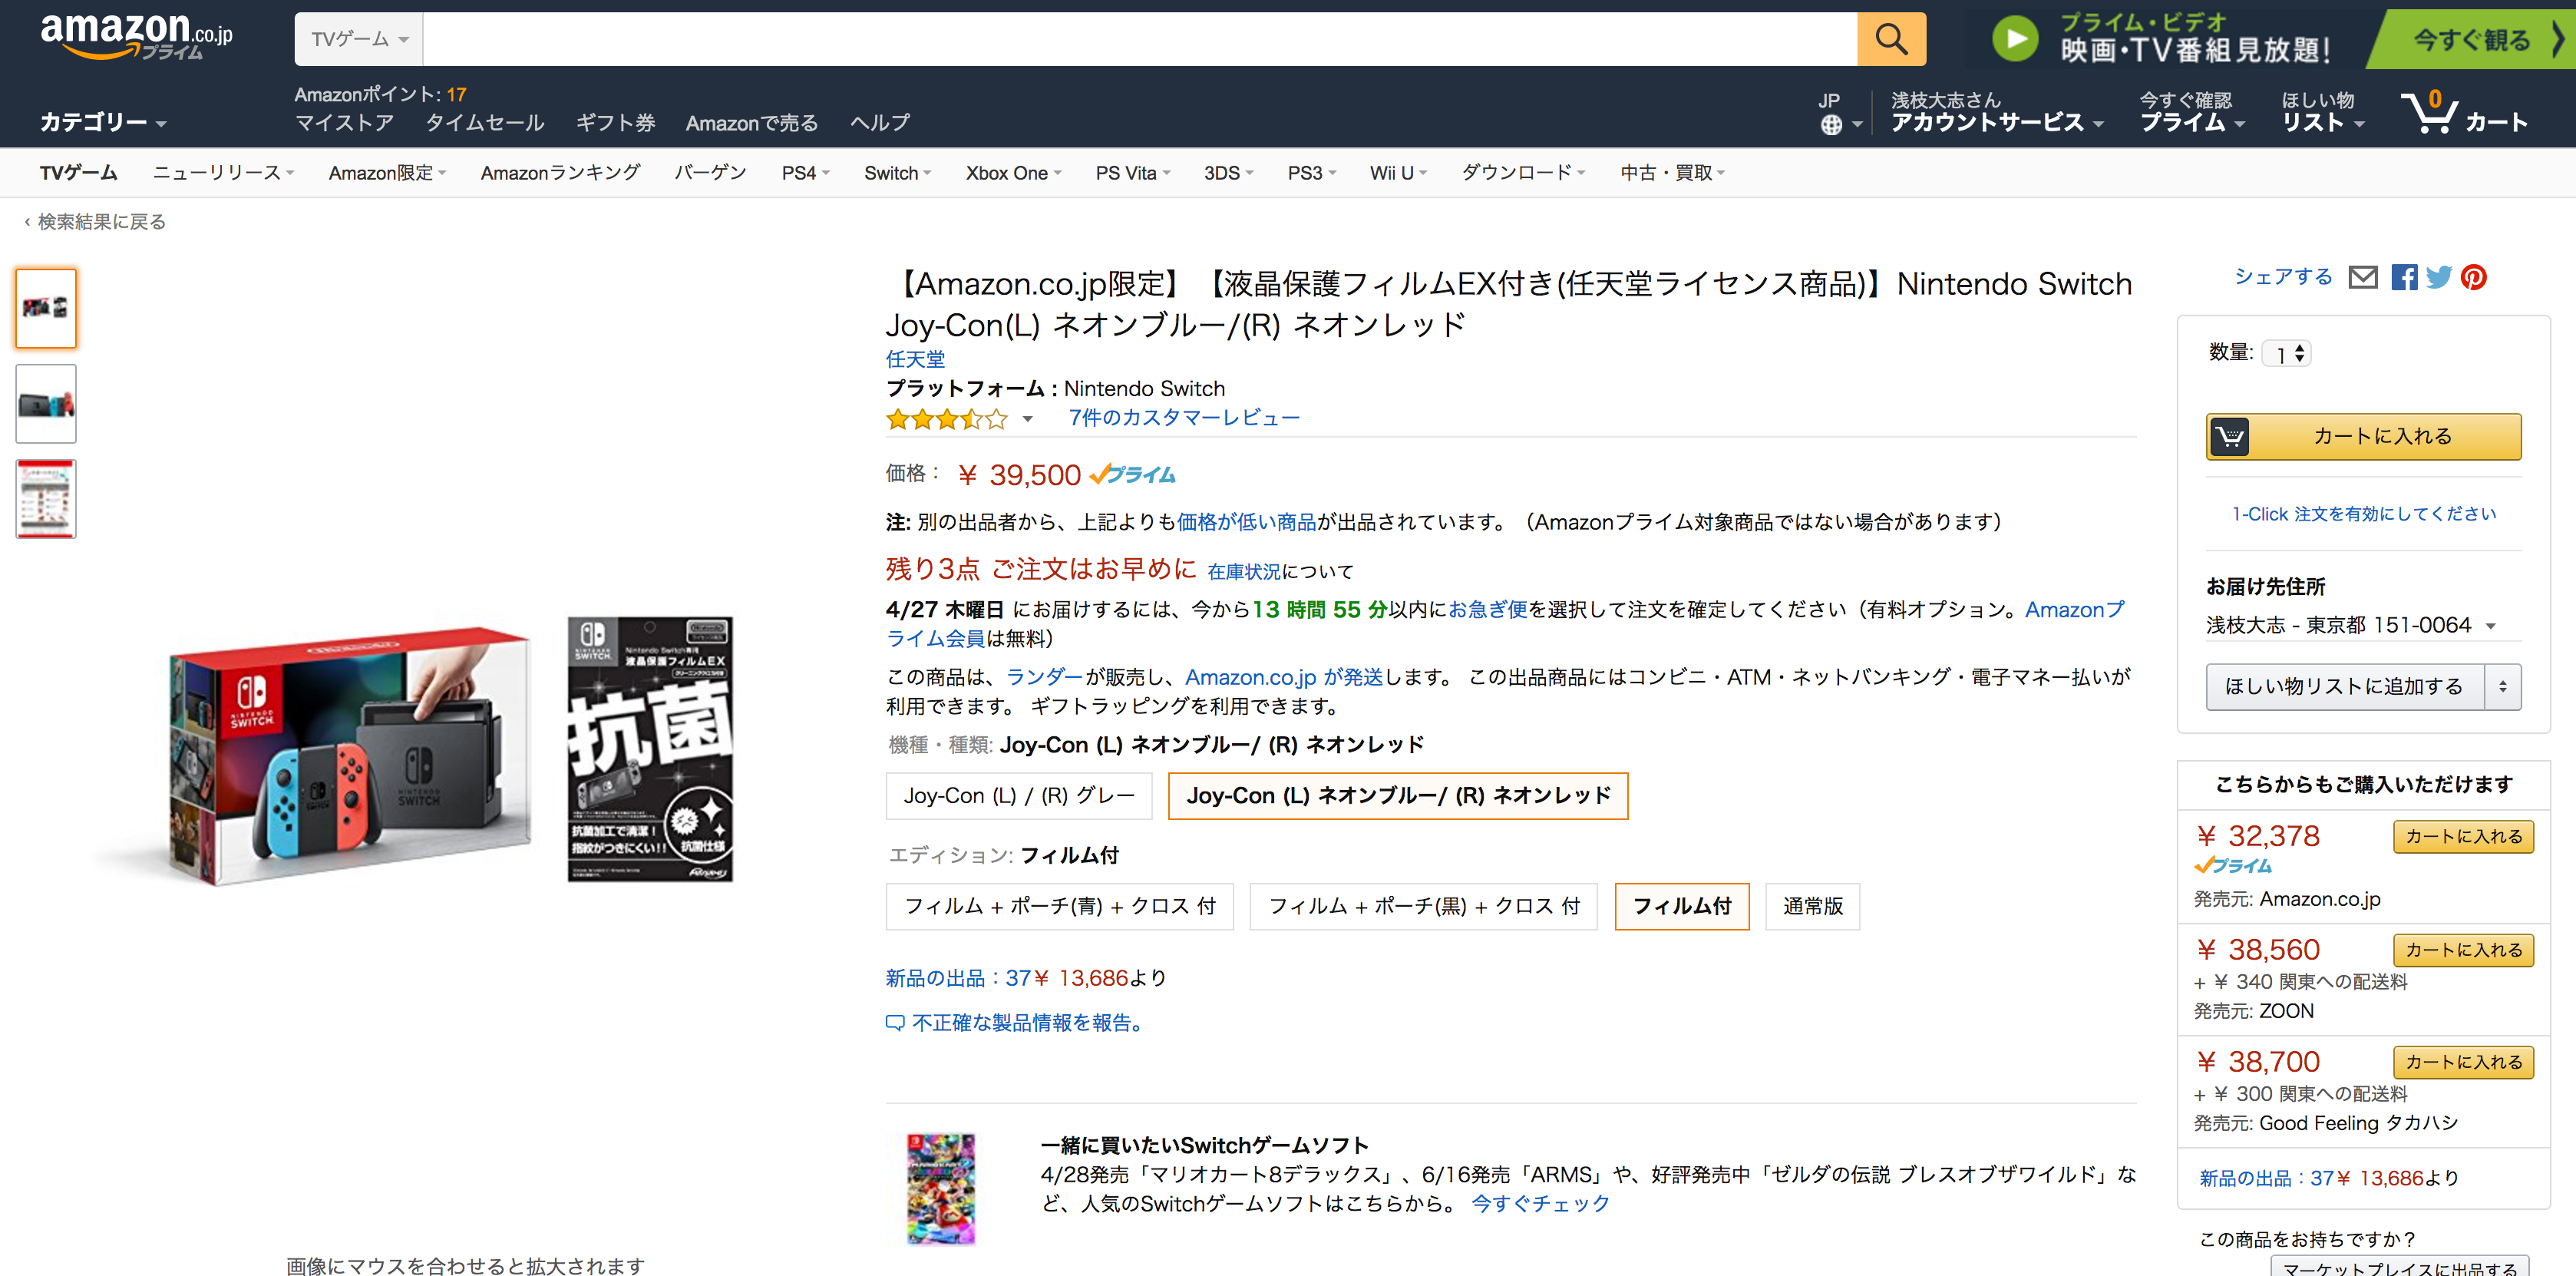Share on Facebook icon

[x=2403, y=277]
